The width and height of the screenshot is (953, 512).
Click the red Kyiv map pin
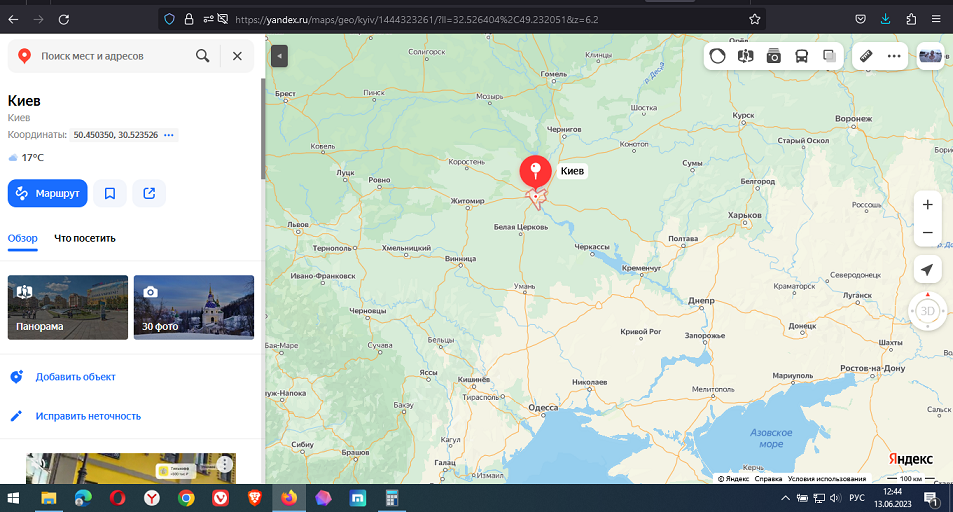[x=535, y=172]
